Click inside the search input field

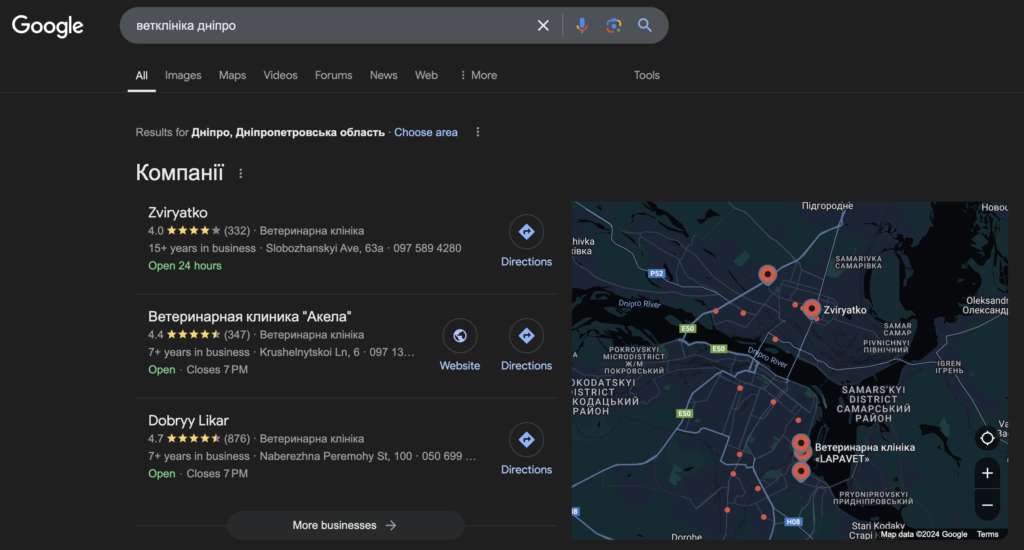click(330, 26)
